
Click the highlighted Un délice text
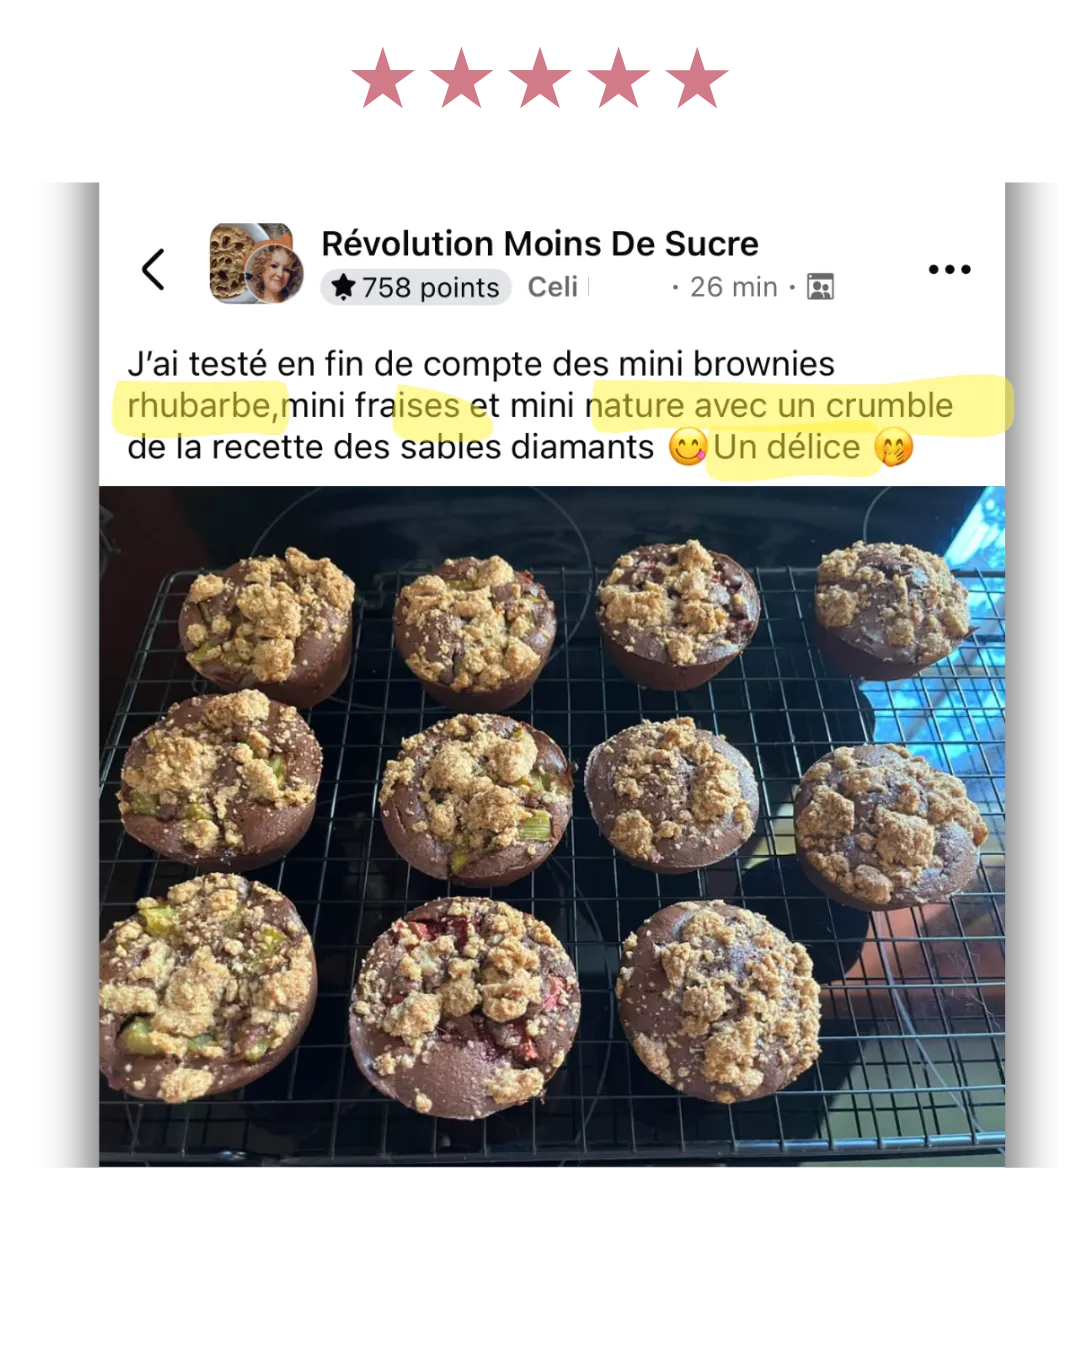click(x=787, y=447)
